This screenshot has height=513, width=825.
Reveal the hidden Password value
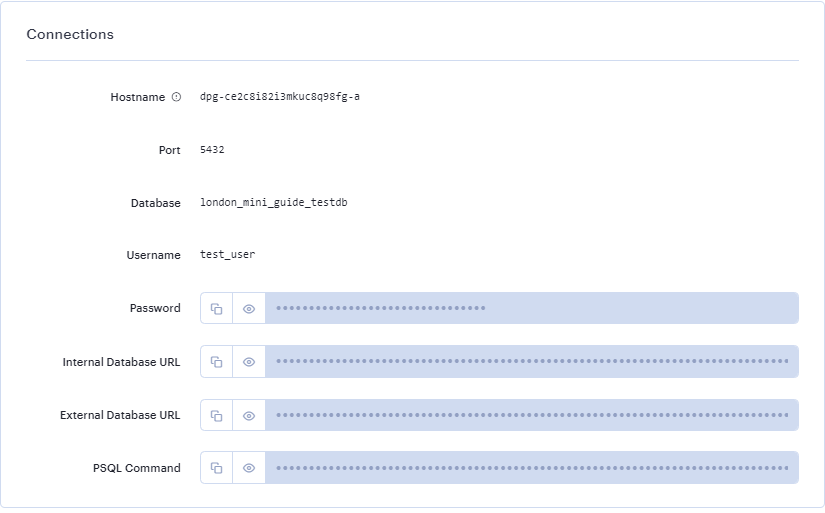(x=249, y=308)
